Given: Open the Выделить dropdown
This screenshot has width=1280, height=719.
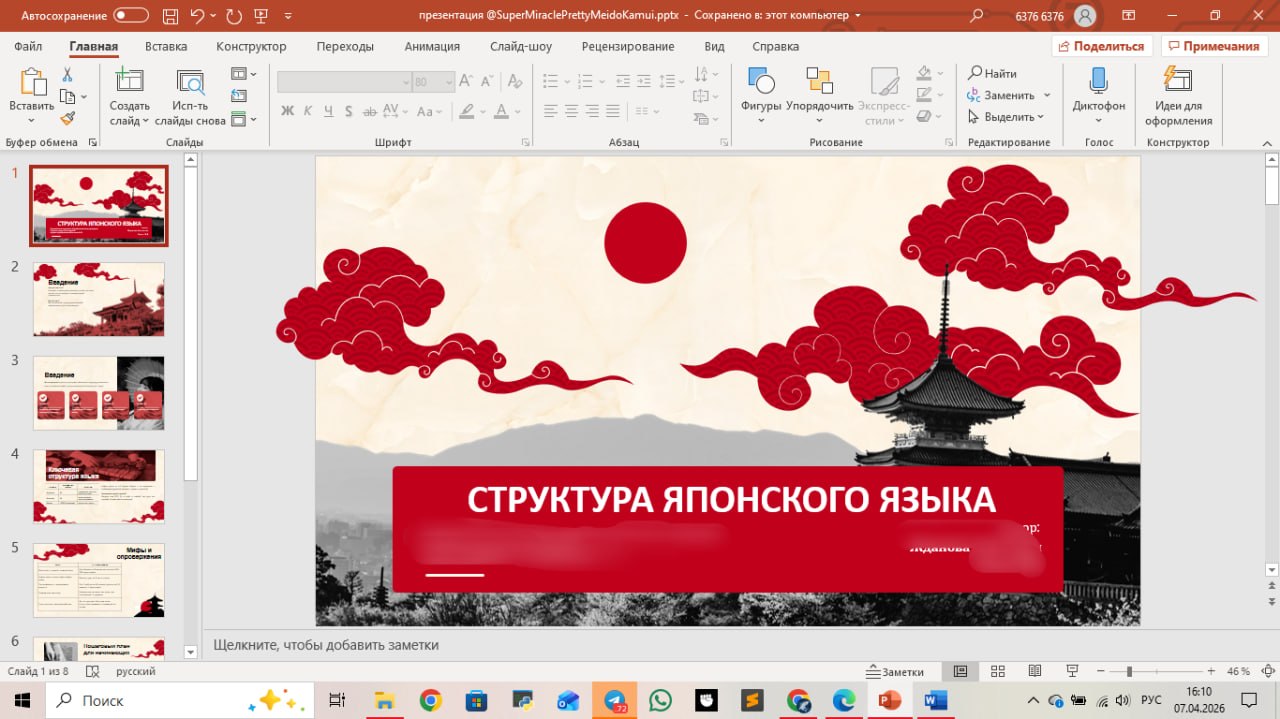Looking at the screenshot, I should pyautogui.click(x=1008, y=117).
